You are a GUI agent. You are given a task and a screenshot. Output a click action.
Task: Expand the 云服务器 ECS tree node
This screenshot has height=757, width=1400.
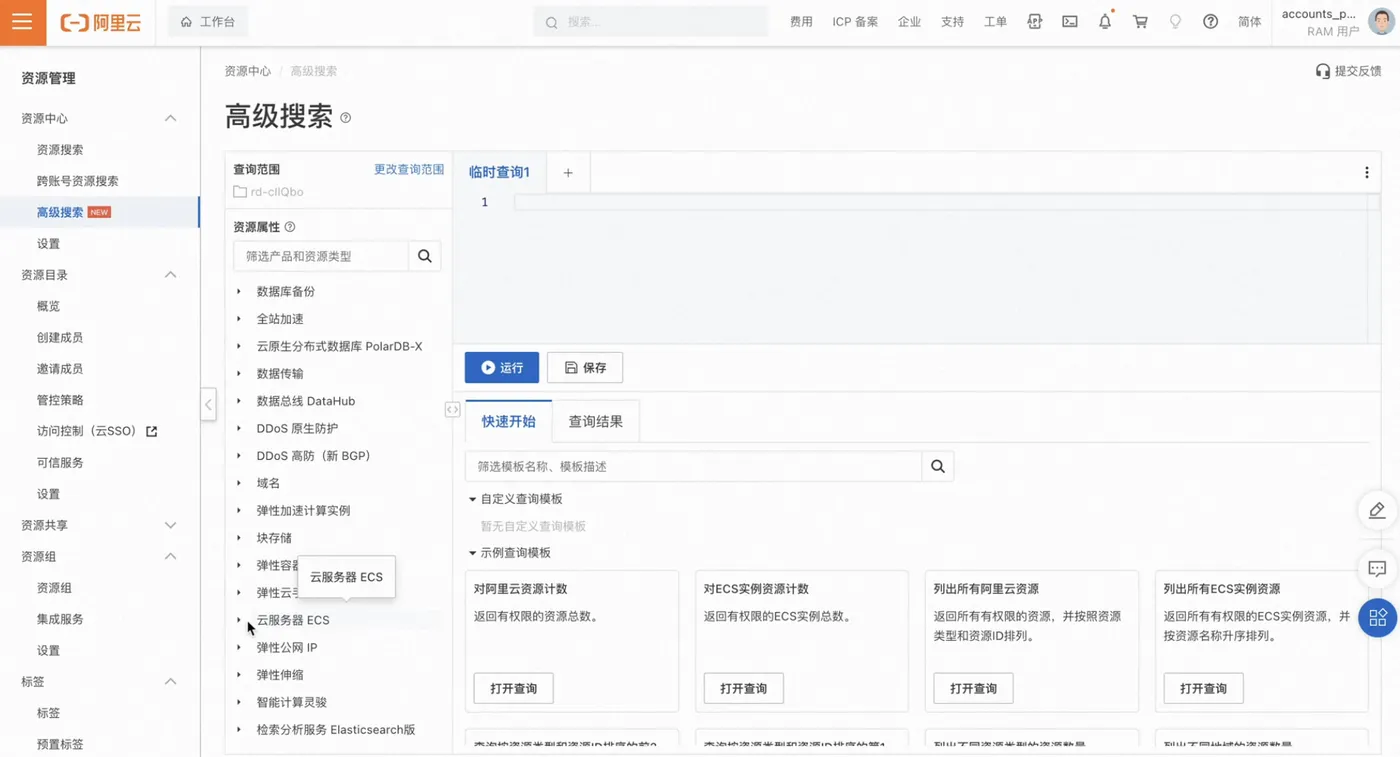pos(239,620)
